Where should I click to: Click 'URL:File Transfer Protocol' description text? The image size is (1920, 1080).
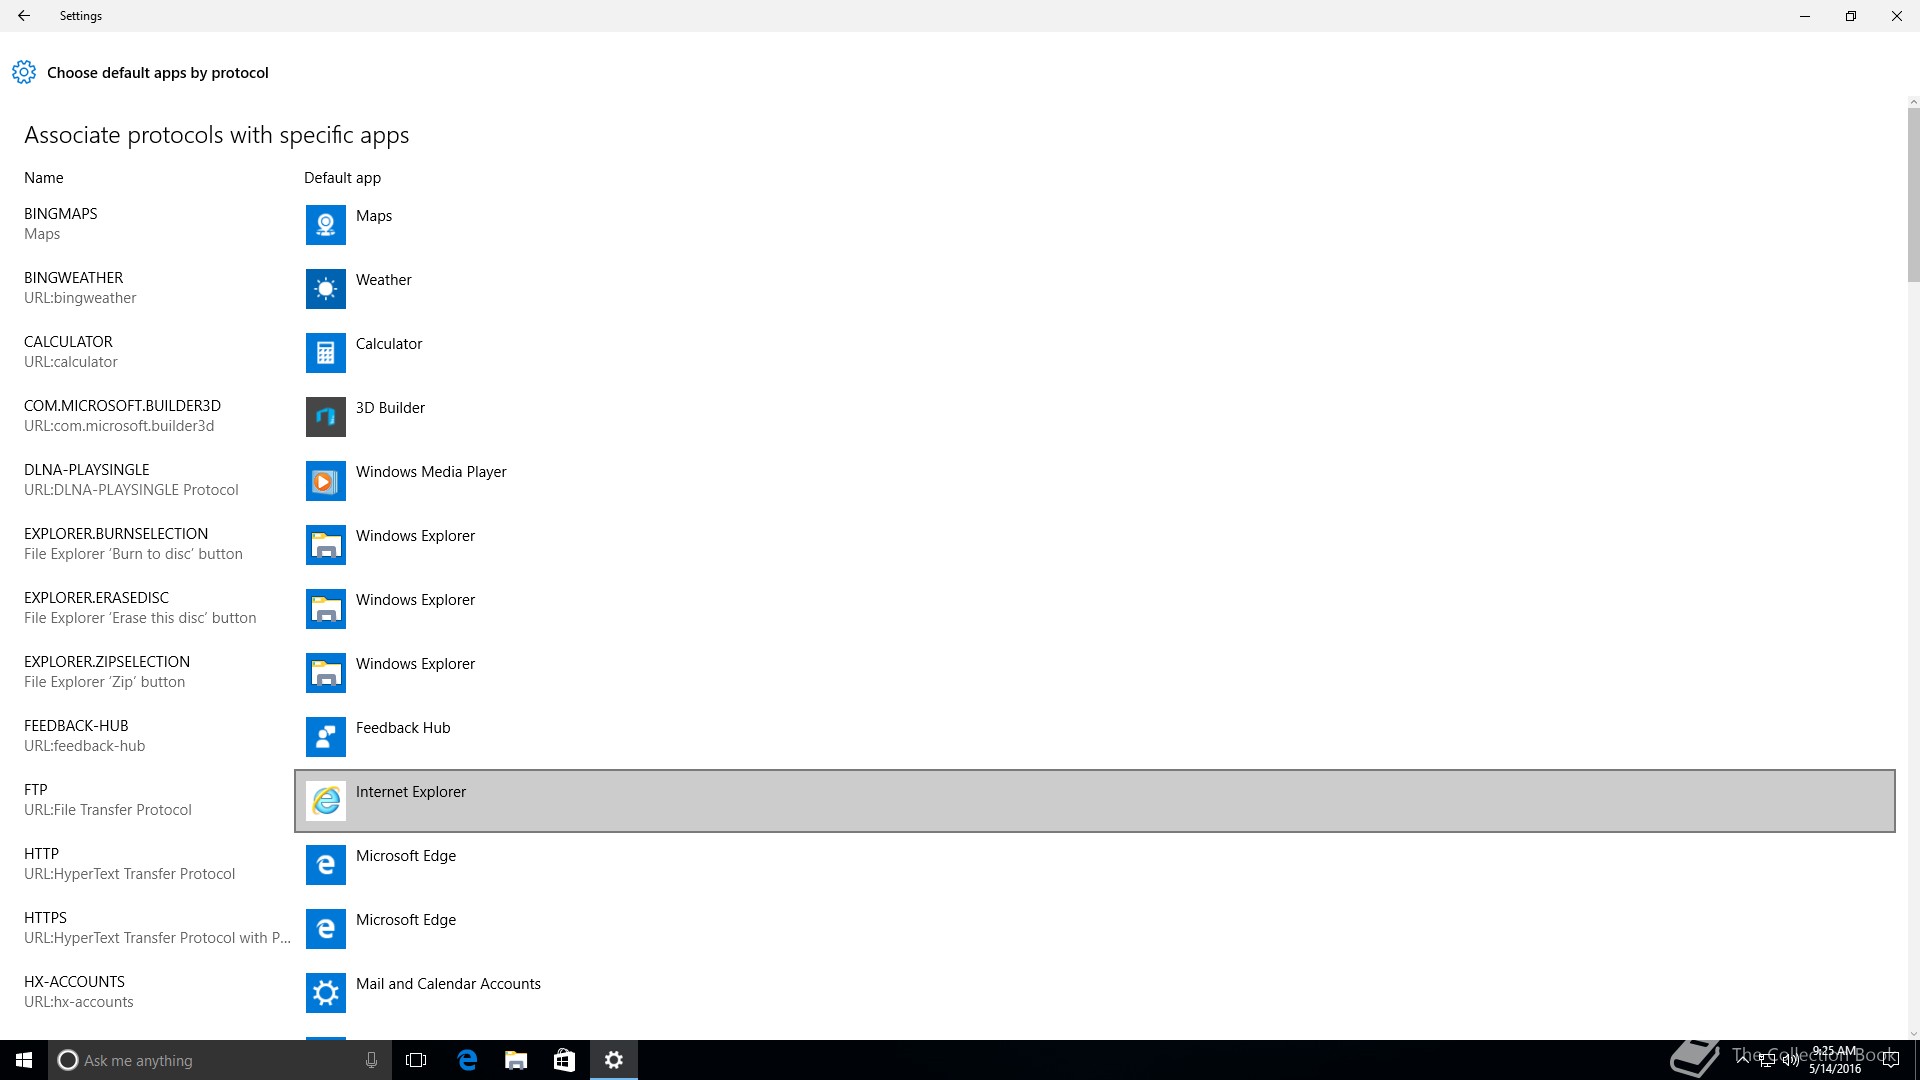[108, 810]
